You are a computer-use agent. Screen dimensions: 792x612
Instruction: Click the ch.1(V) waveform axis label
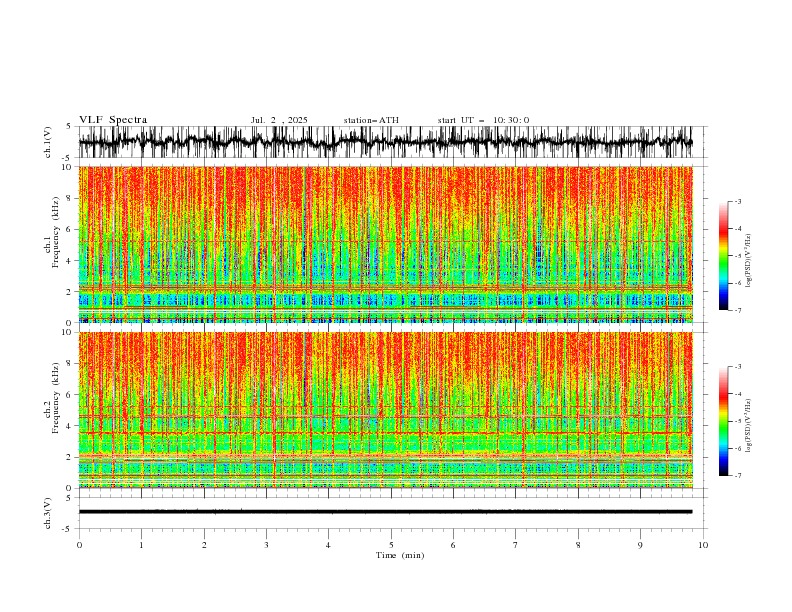point(48,142)
